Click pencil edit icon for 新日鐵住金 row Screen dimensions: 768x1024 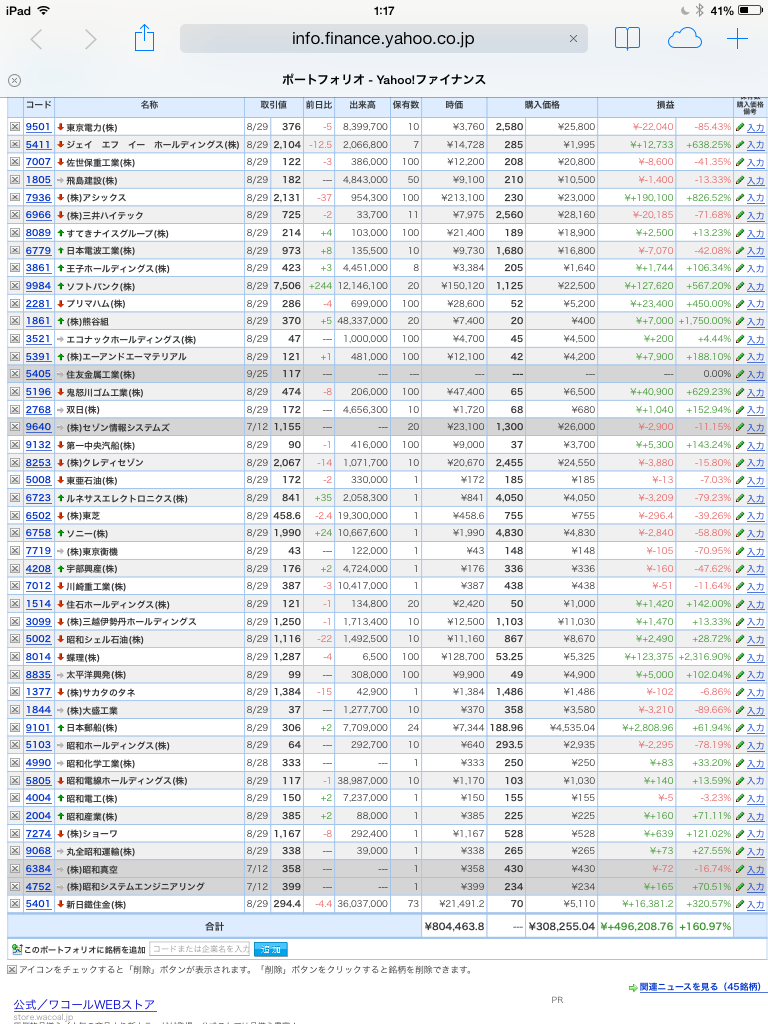pos(740,904)
